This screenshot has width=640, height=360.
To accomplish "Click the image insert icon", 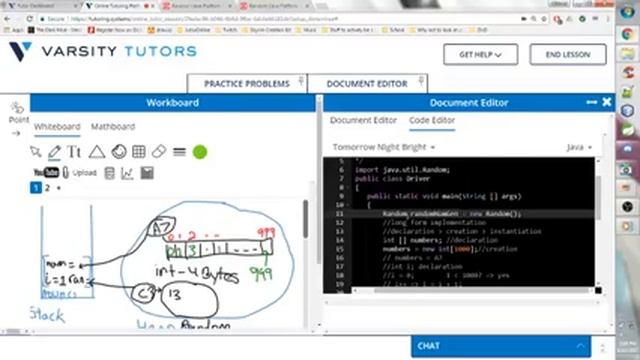I will (147, 173).
